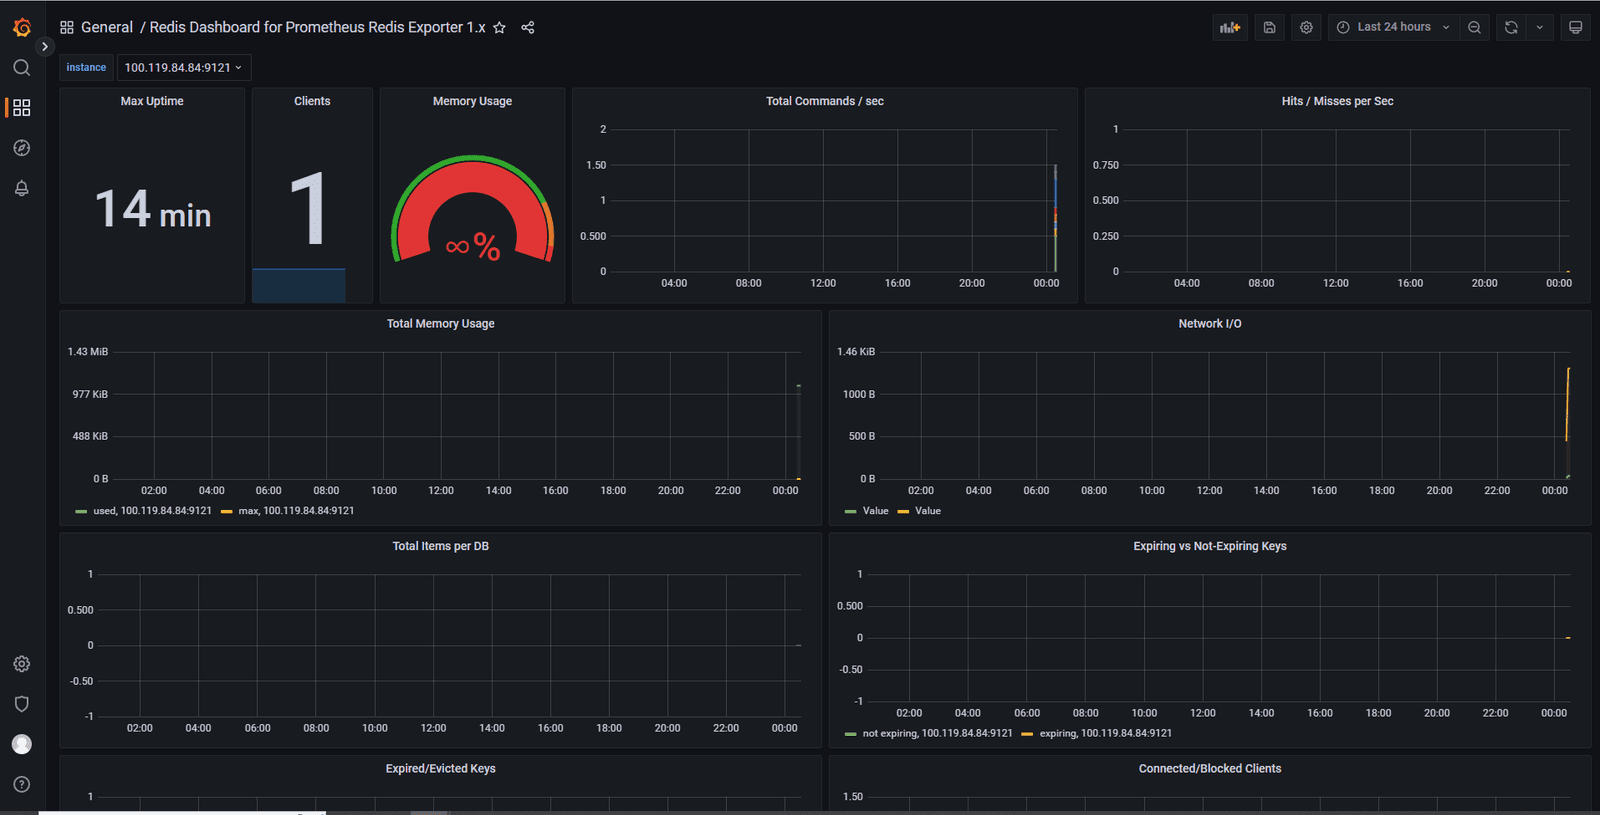Viewport: 1600px width, 815px height.
Task: Go to the General folder breadcrumb
Action: tap(107, 27)
